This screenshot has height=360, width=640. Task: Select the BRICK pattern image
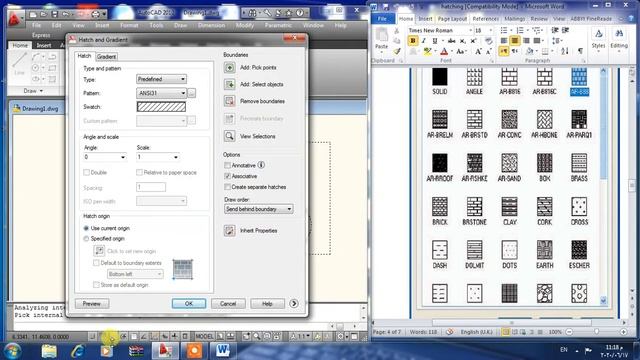pyautogui.click(x=440, y=207)
